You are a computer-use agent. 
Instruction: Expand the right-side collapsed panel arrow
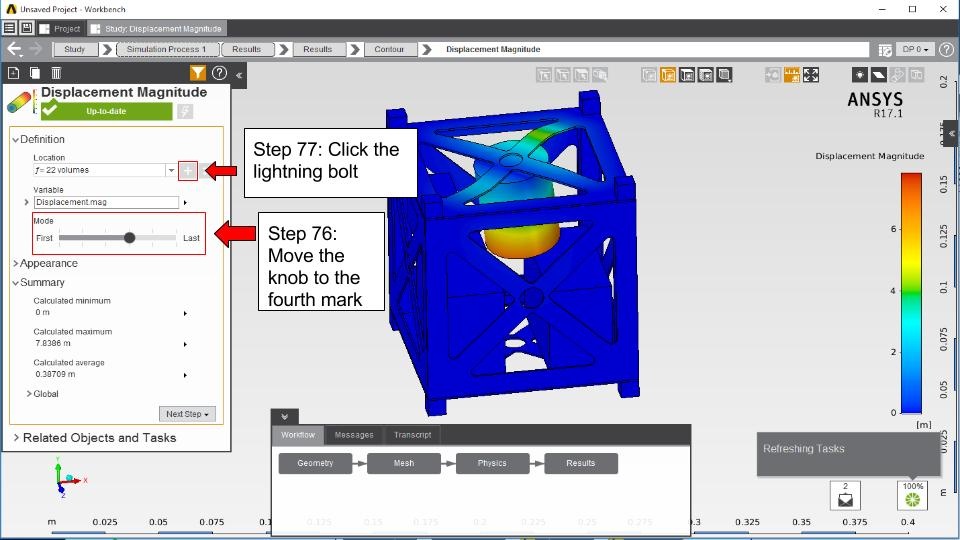(x=951, y=133)
